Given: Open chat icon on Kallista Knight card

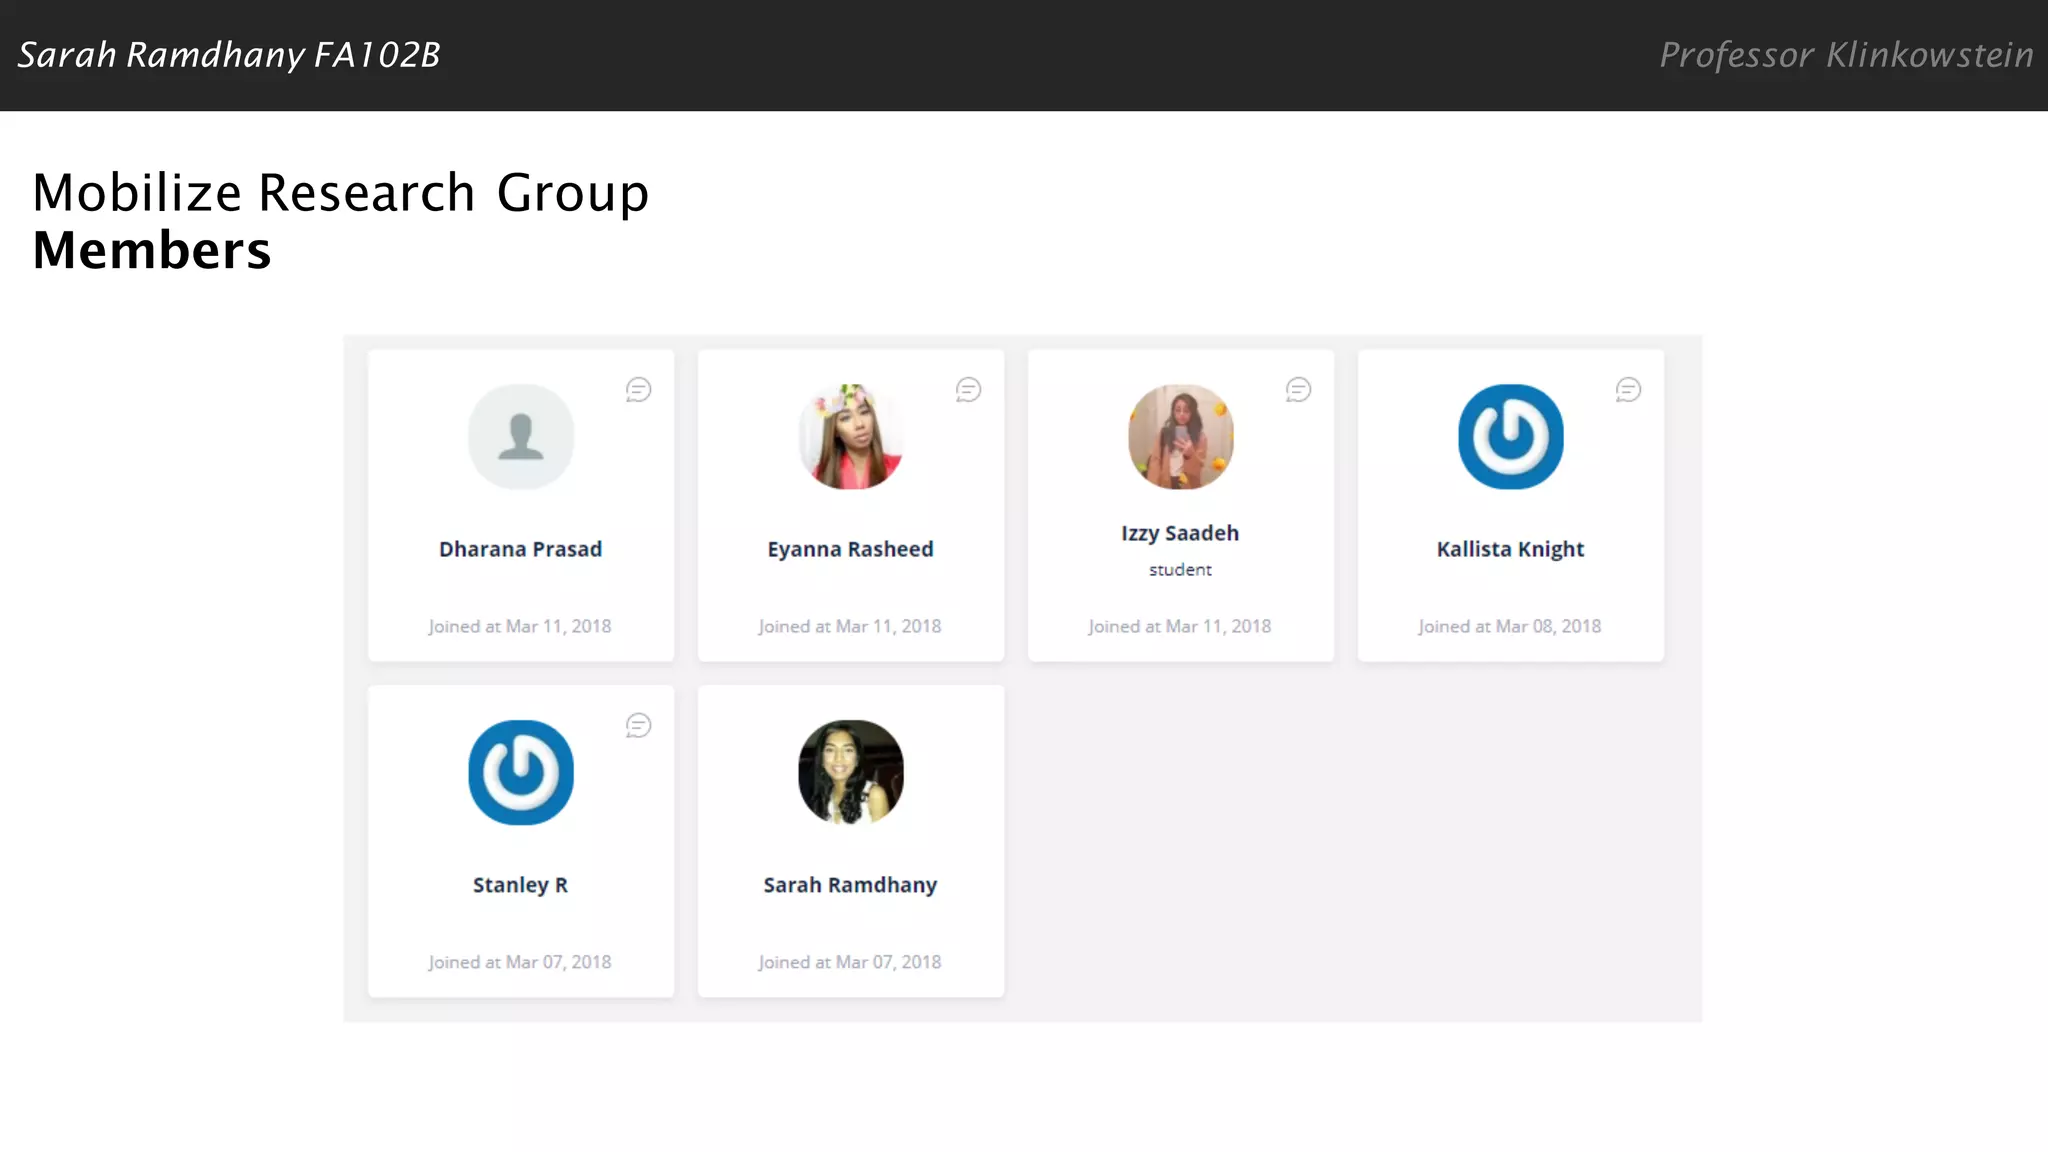Looking at the screenshot, I should point(1628,389).
